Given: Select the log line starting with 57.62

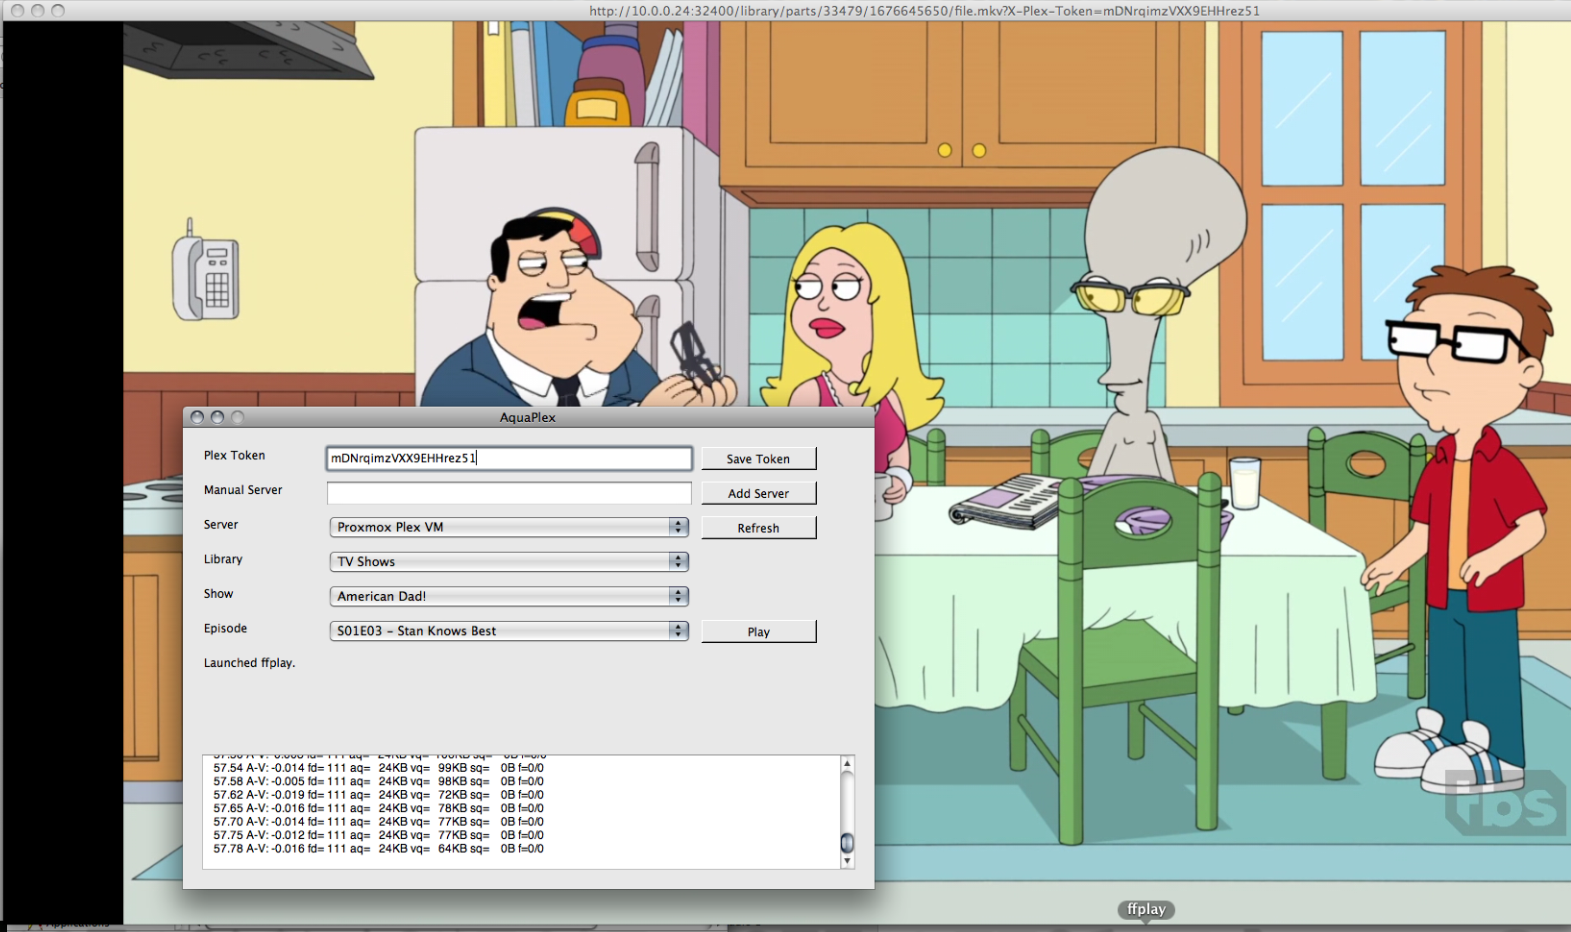Looking at the screenshot, I should point(379,795).
